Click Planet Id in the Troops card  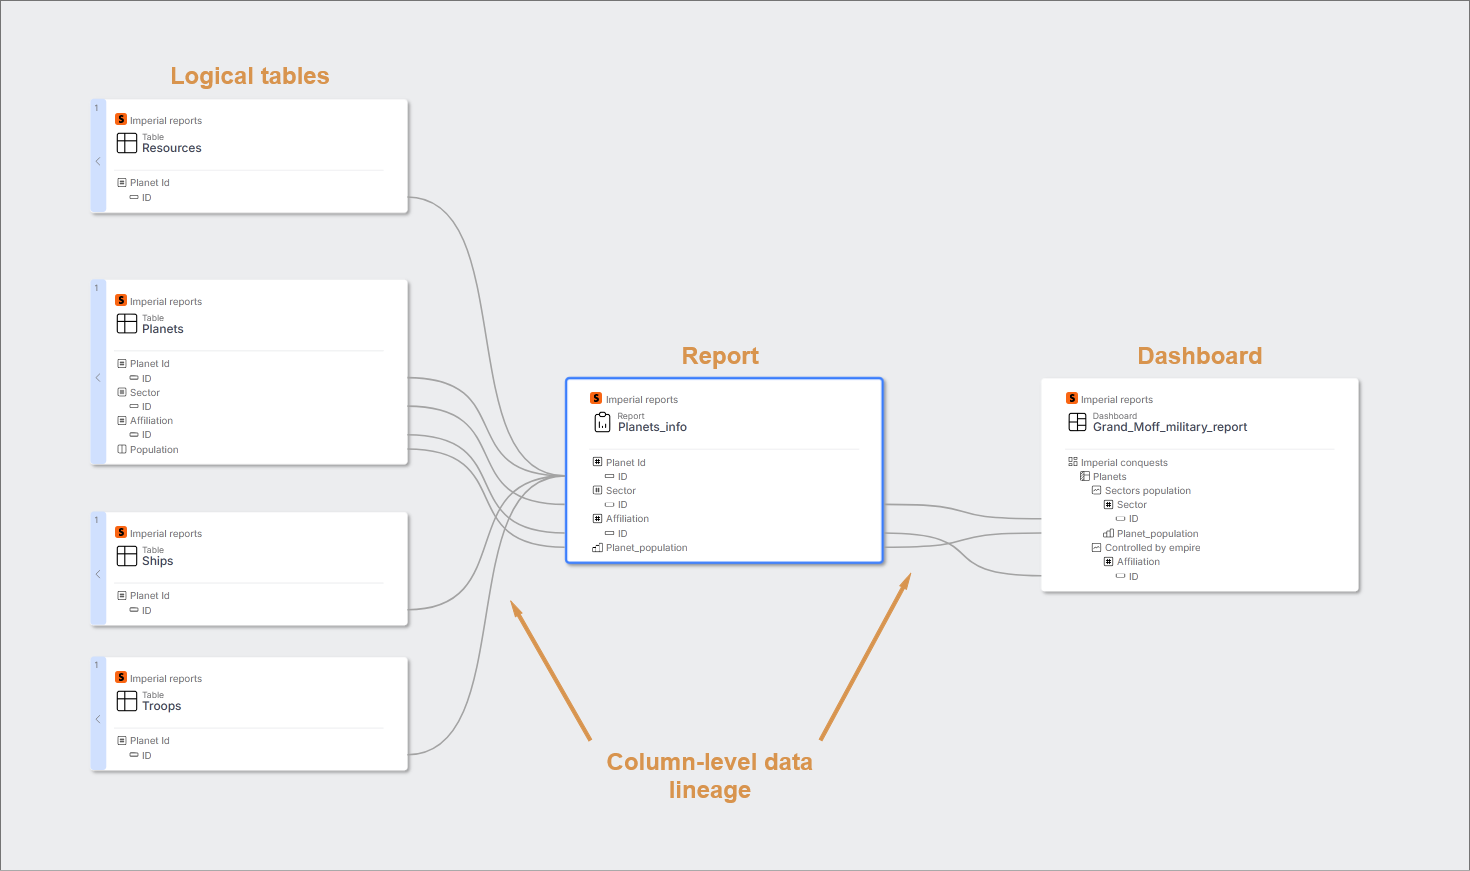pos(149,741)
